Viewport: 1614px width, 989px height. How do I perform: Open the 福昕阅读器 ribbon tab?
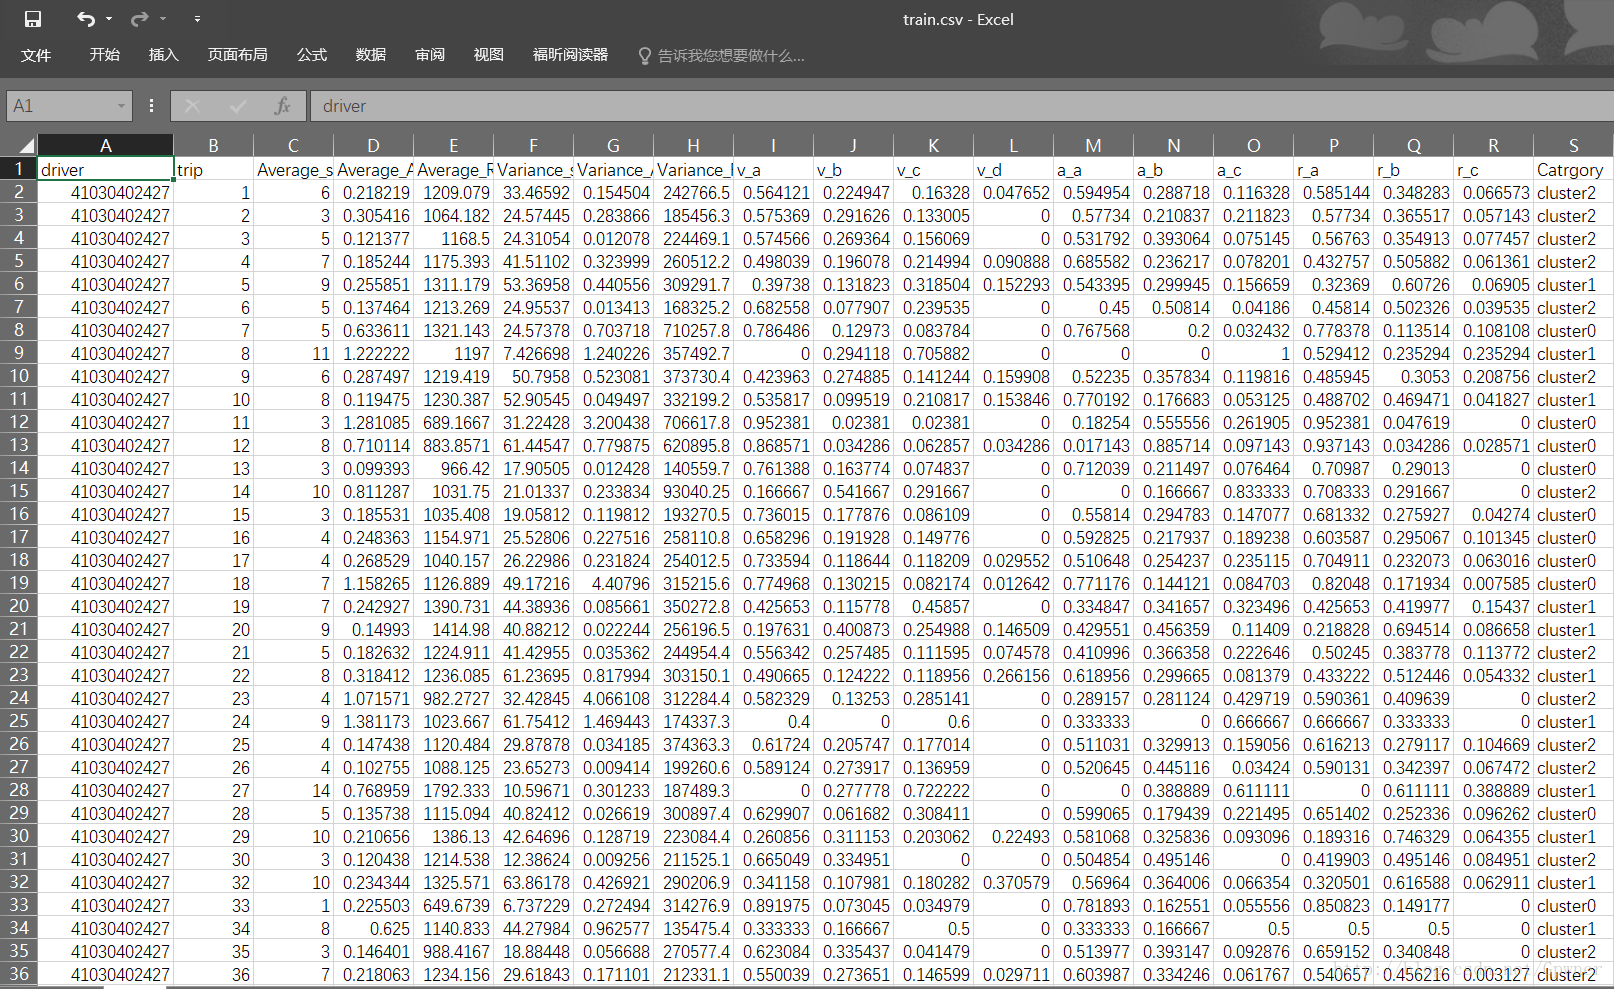[570, 55]
